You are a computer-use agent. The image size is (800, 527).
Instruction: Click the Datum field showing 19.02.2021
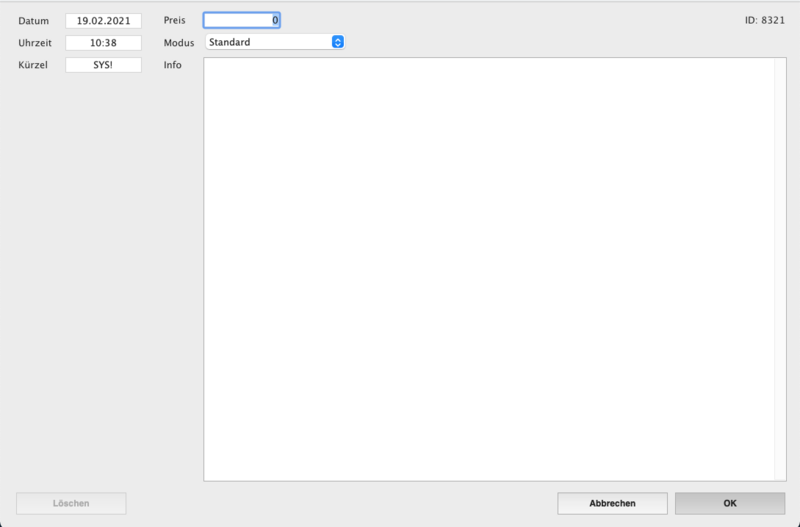pyautogui.click(x=103, y=20)
